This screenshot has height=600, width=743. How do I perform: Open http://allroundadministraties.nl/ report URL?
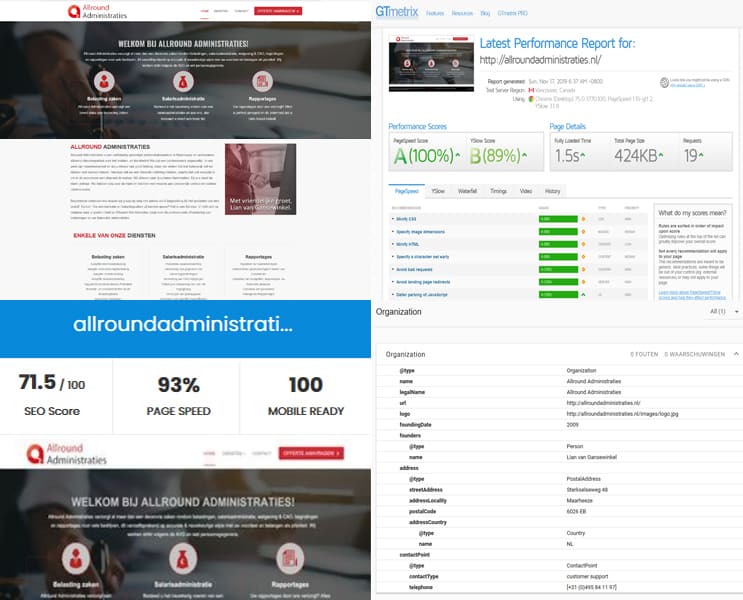[x=540, y=60]
